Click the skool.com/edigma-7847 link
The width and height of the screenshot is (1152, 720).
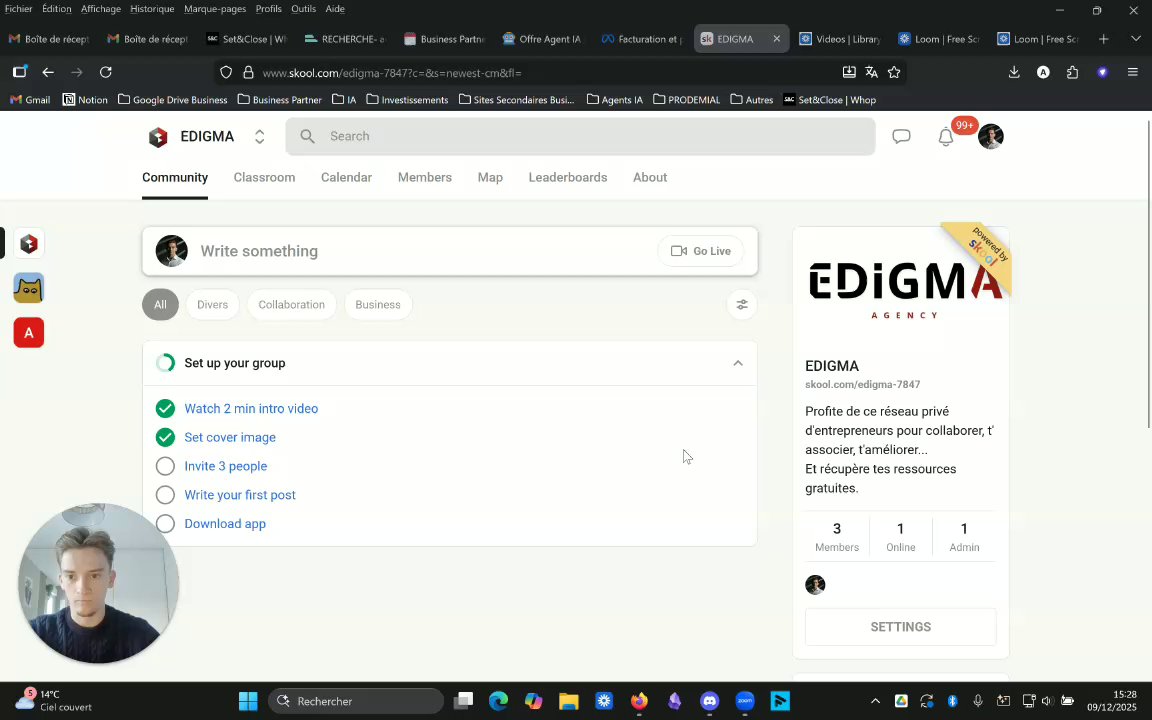(863, 384)
